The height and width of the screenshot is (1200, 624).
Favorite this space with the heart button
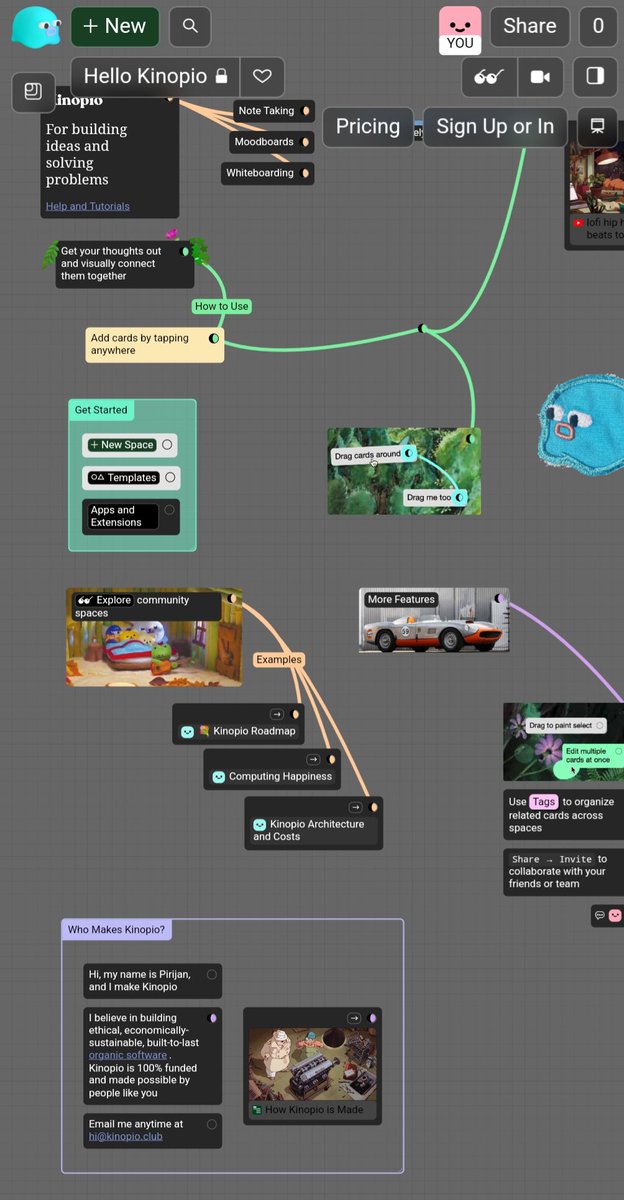[262, 76]
